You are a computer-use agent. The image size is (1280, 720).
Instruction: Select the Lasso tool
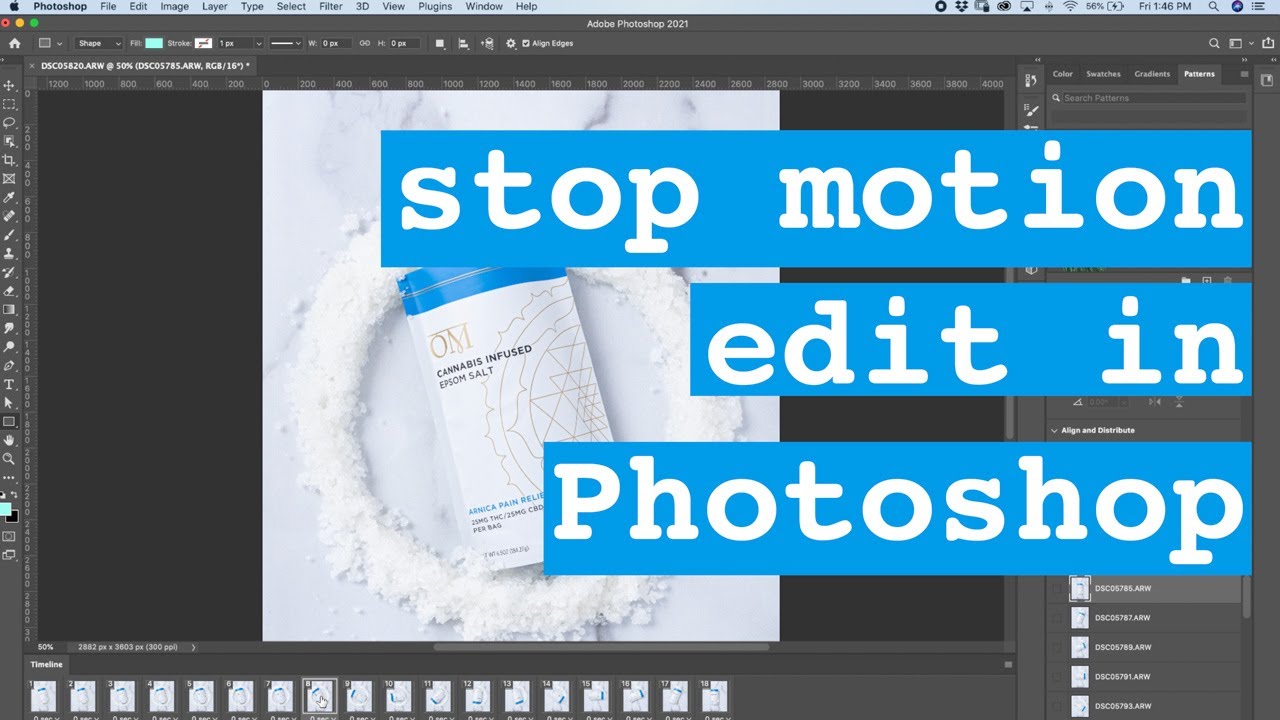click(x=9, y=123)
